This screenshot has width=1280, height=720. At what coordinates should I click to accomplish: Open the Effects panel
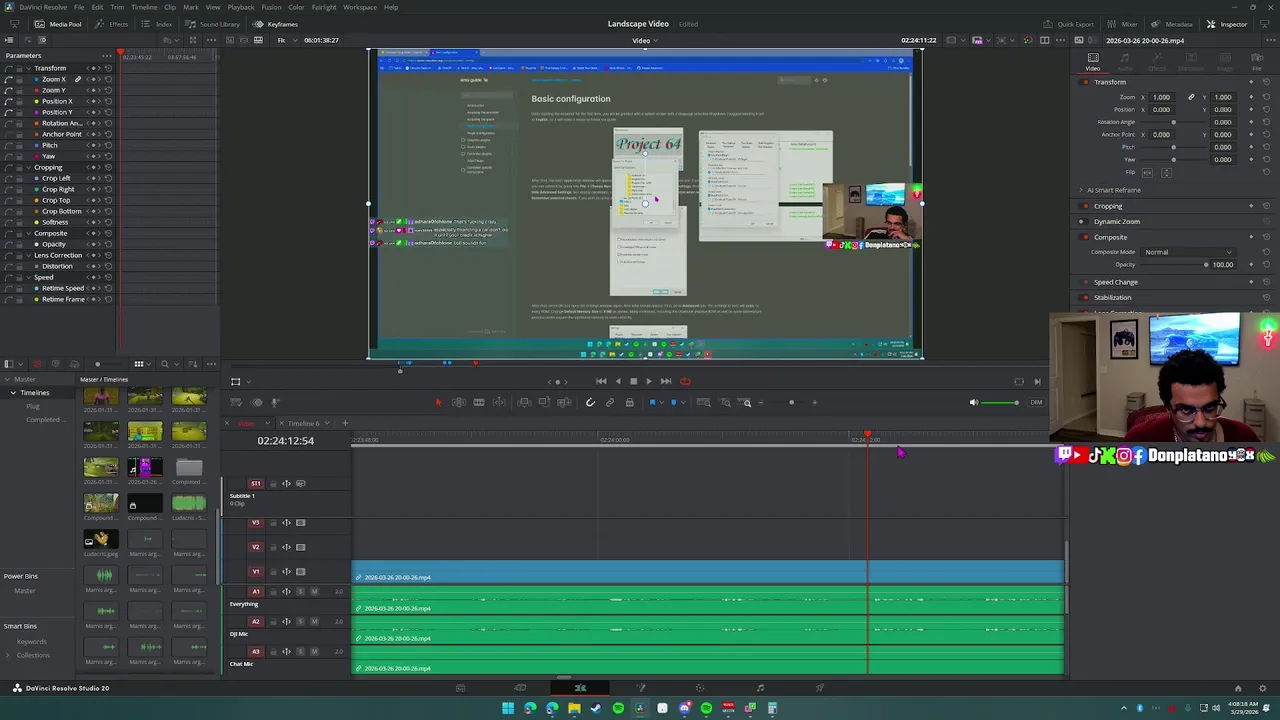coord(112,24)
